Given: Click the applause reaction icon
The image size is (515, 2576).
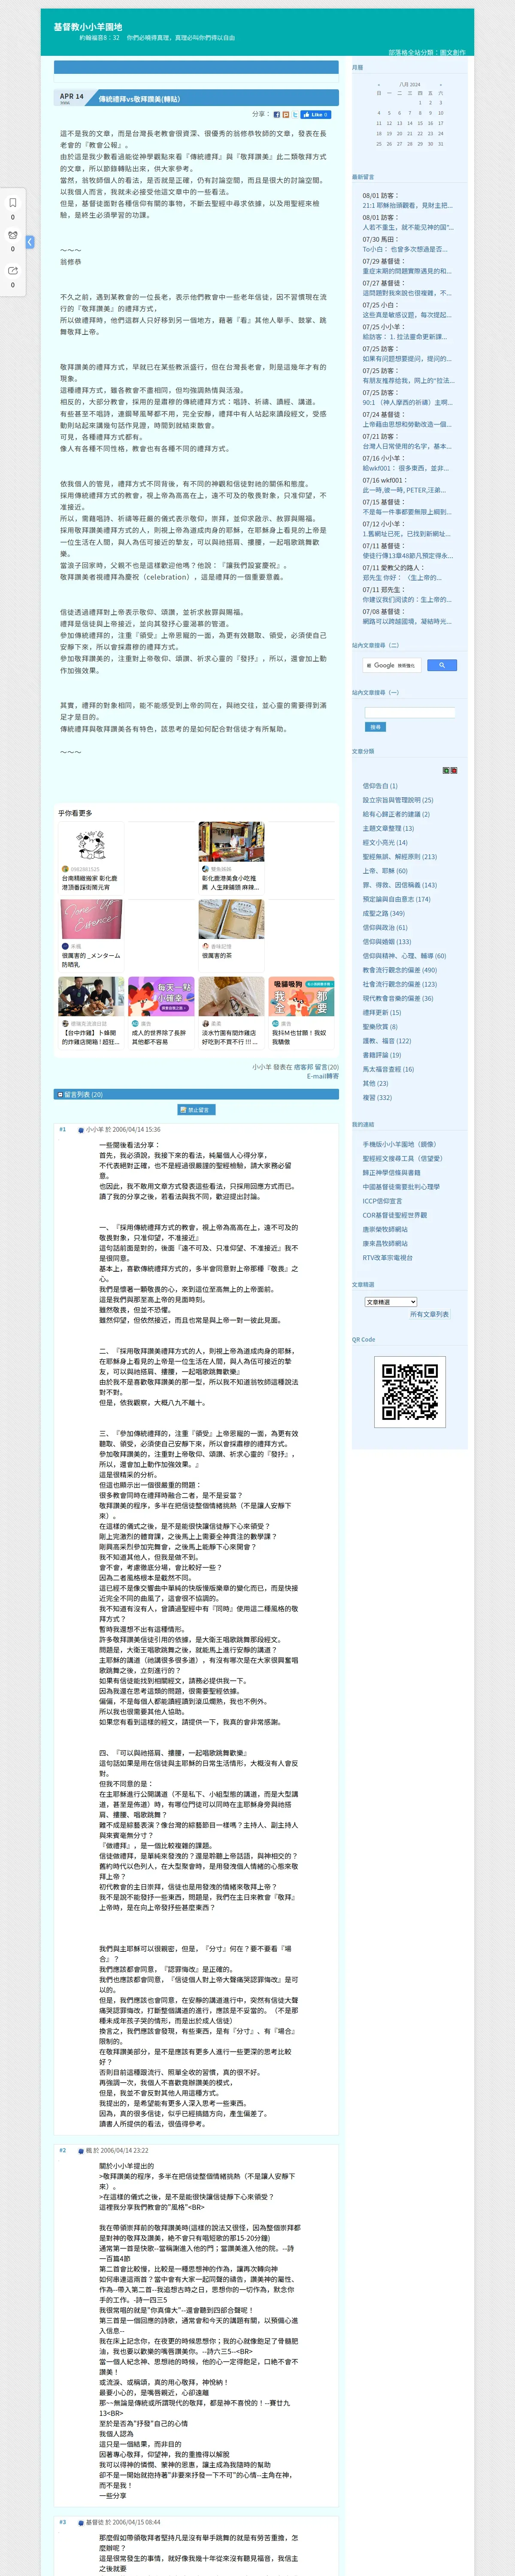Looking at the screenshot, I should click(13, 235).
